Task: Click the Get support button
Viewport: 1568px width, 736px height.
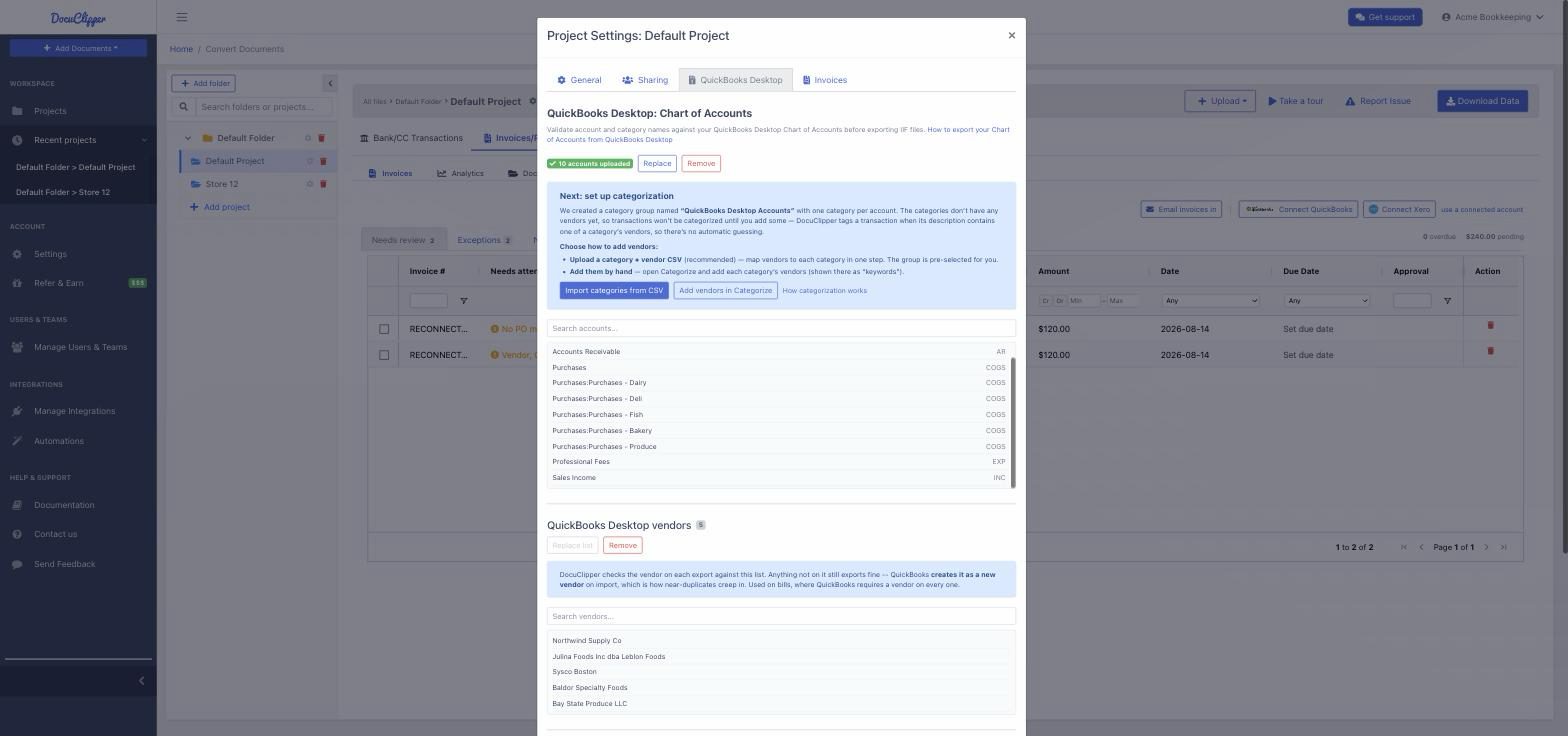Action: [x=1385, y=17]
